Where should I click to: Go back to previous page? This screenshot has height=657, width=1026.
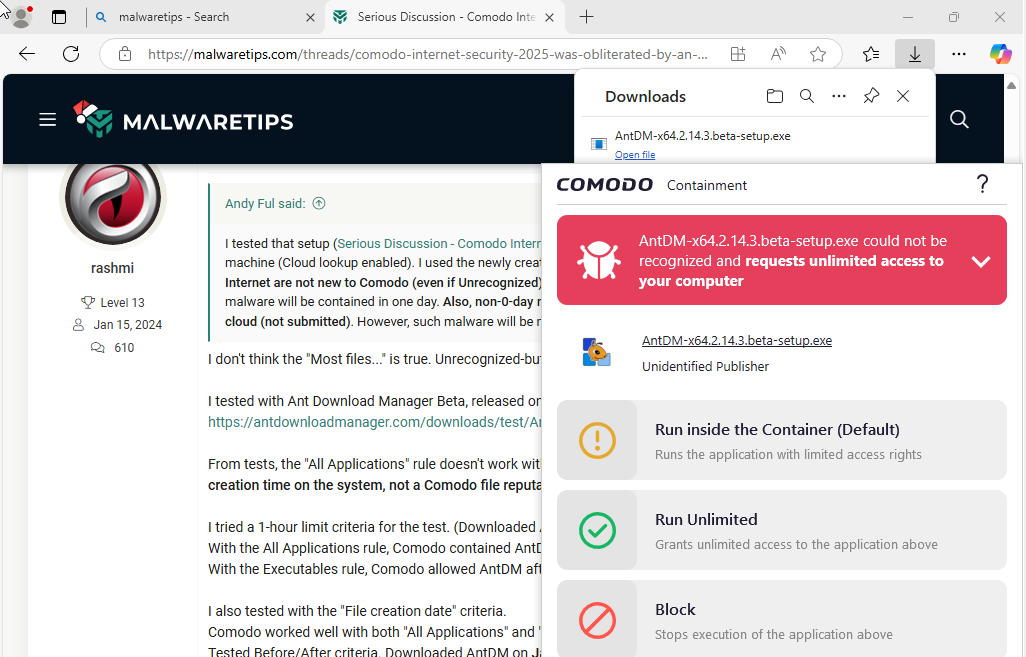click(27, 54)
